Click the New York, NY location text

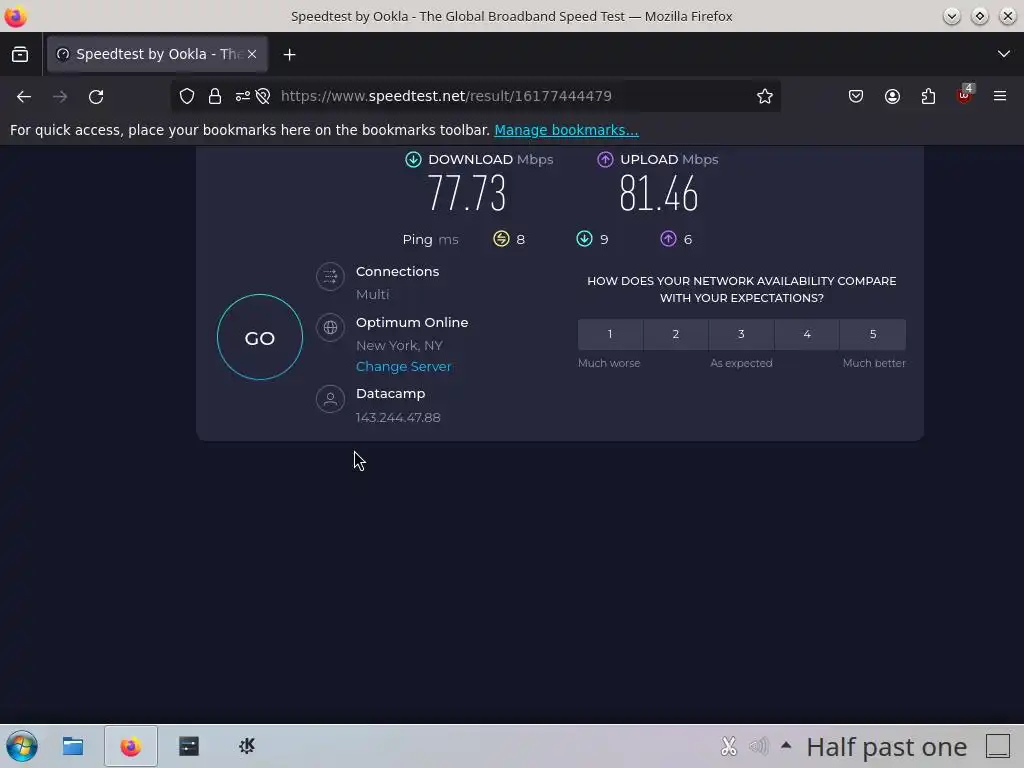399,345
